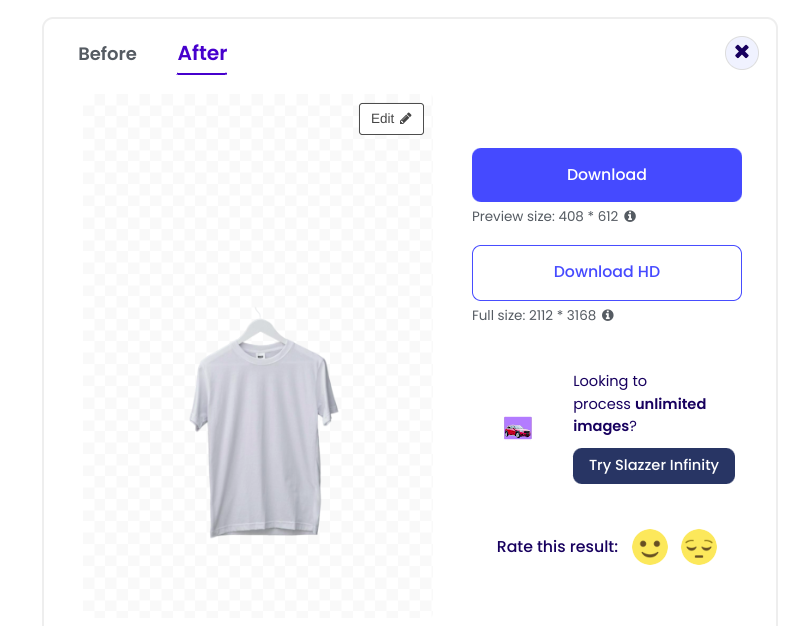Click the info icon next to Full size
Image resolution: width=791 pixels, height=626 pixels.
tap(607, 316)
